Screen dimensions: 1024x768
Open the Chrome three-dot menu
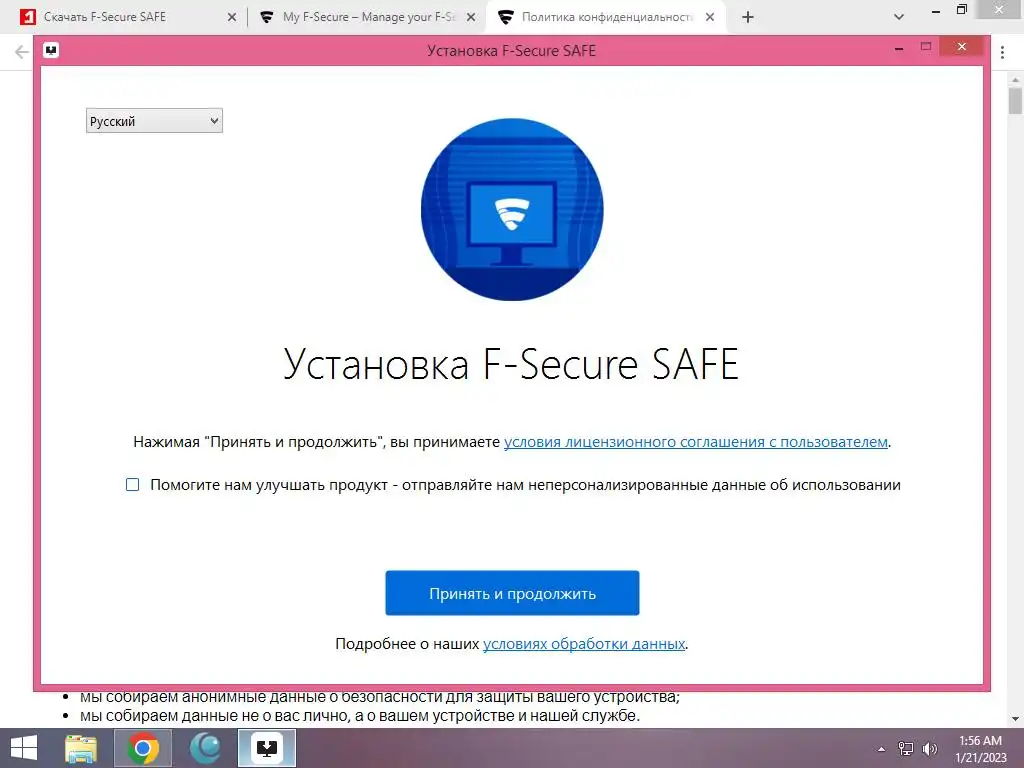[x=1002, y=52]
